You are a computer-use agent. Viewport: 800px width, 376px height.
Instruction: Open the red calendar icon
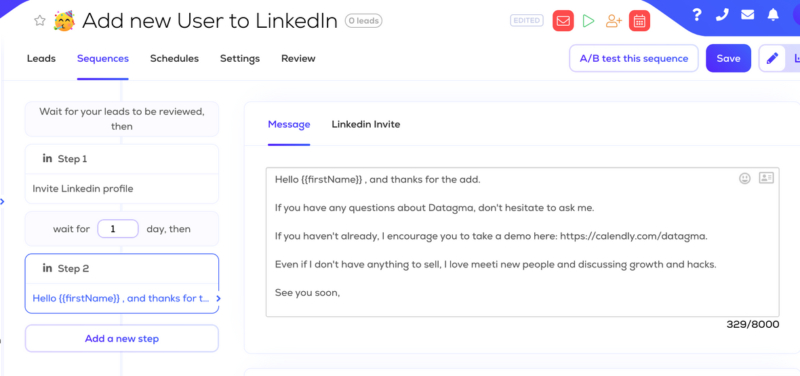(x=639, y=21)
